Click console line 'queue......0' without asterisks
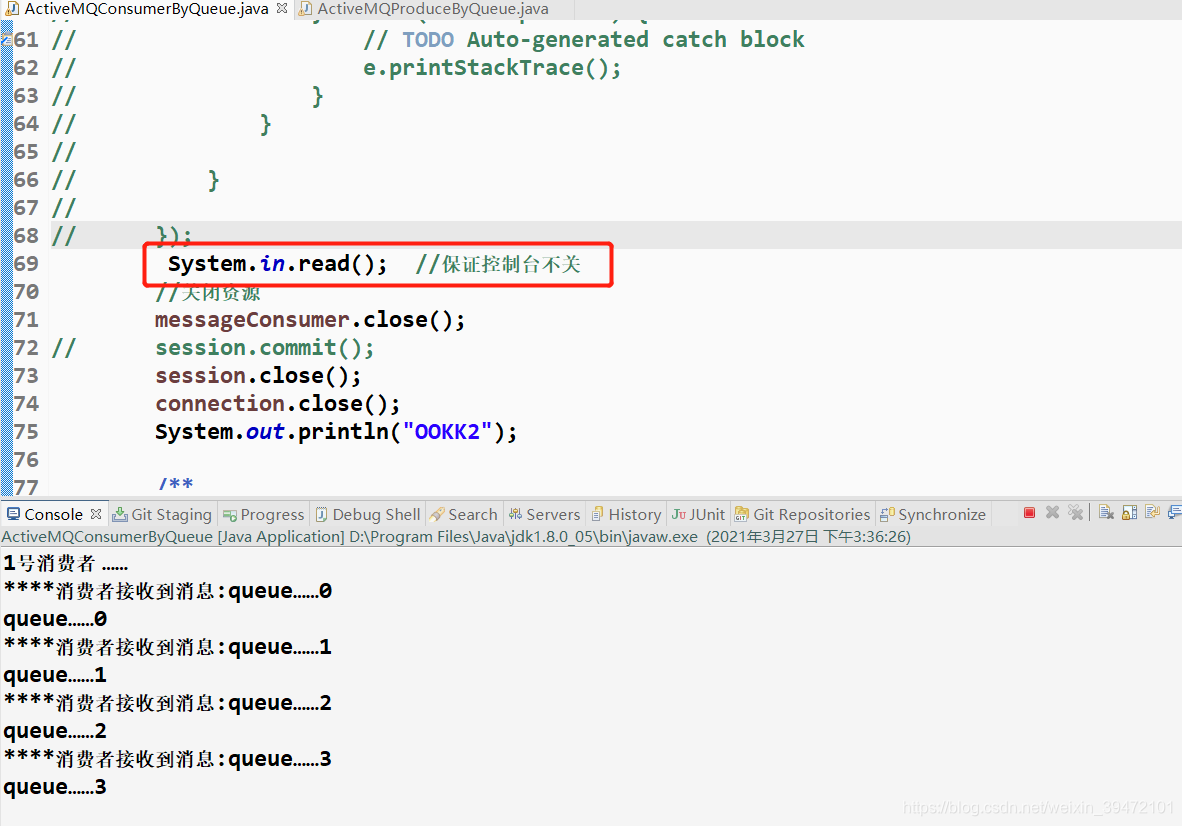 [x=55, y=620]
